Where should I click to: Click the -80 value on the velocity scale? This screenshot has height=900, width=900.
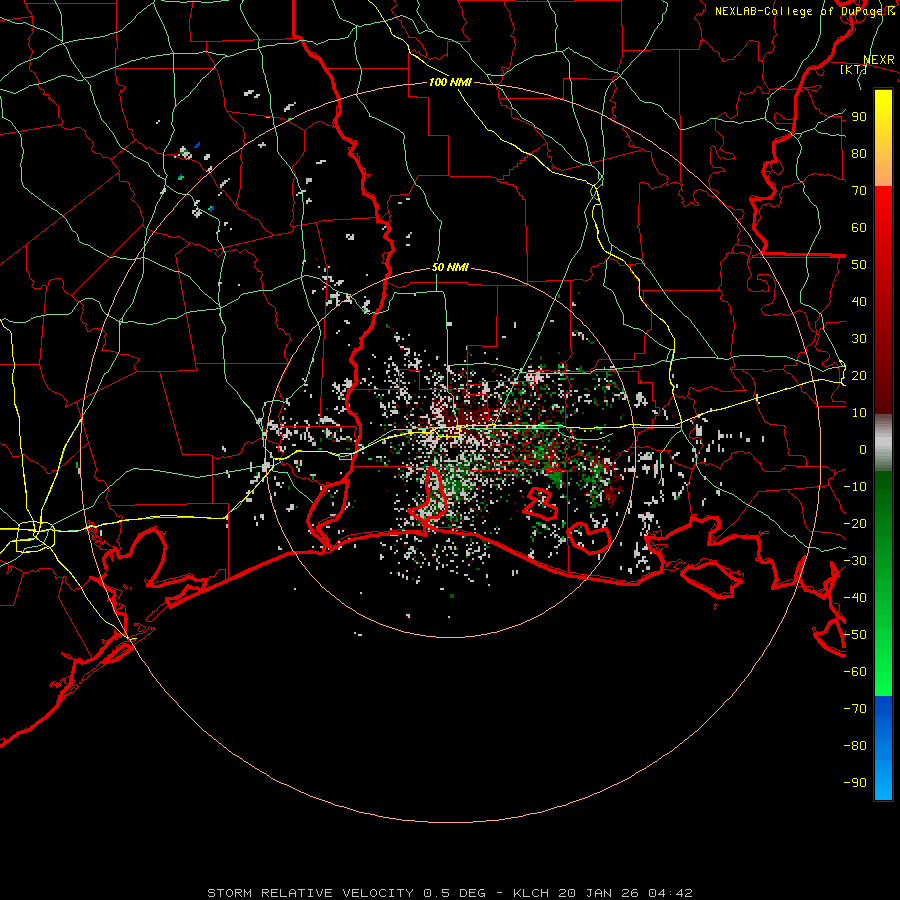pyautogui.click(x=855, y=746)
